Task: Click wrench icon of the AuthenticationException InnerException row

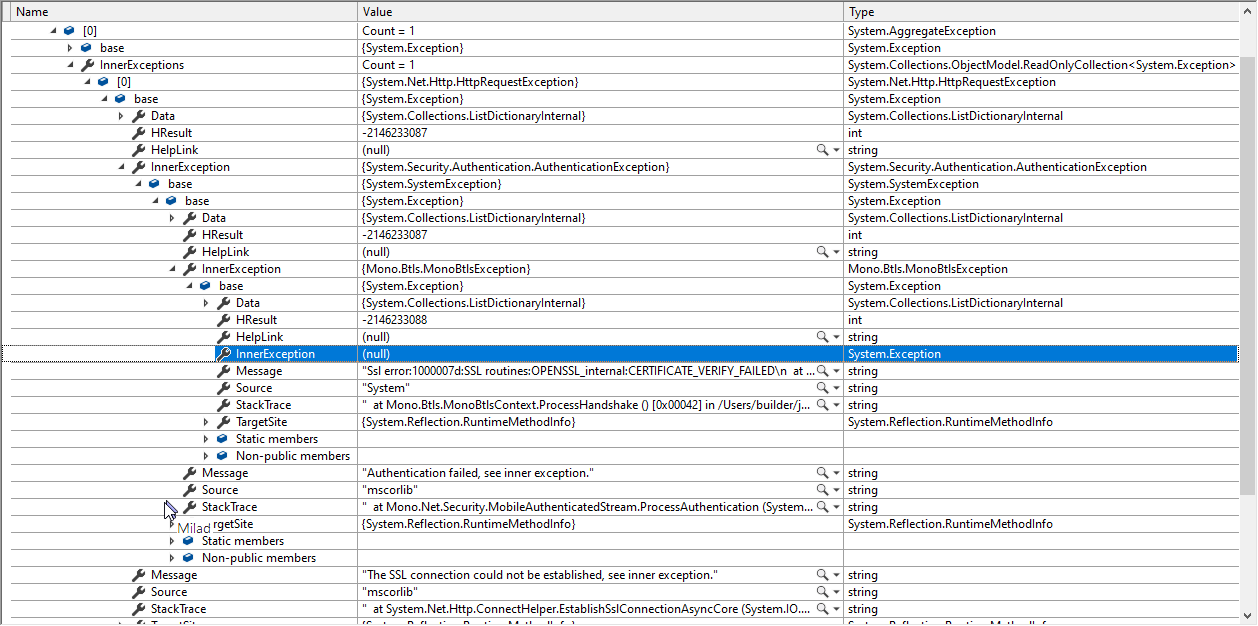Action: [138, 167]
